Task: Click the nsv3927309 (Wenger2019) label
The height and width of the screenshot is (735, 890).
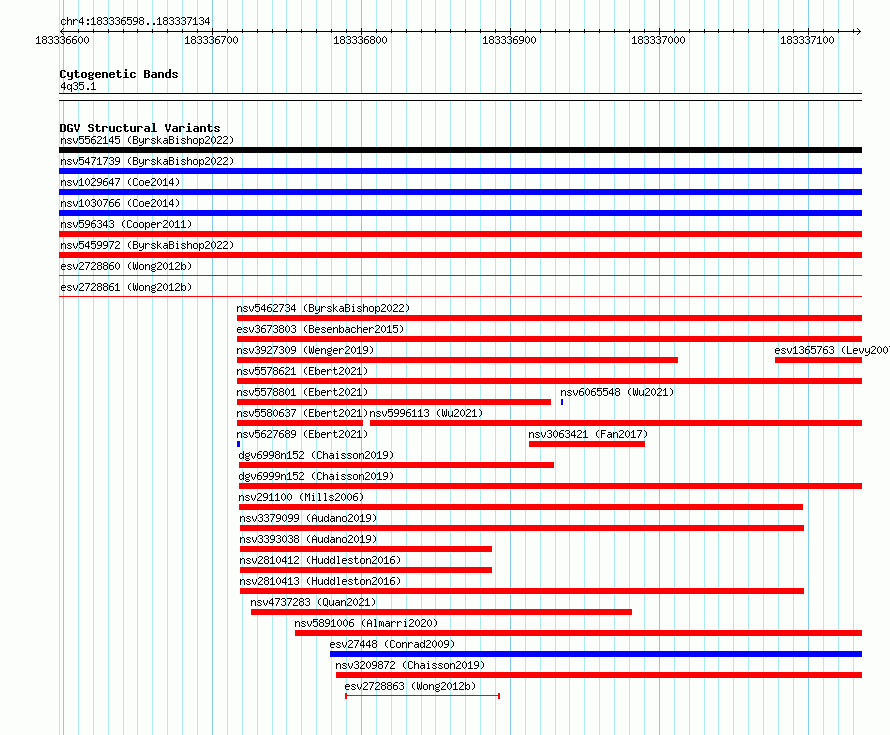Action: coord(305,350)
